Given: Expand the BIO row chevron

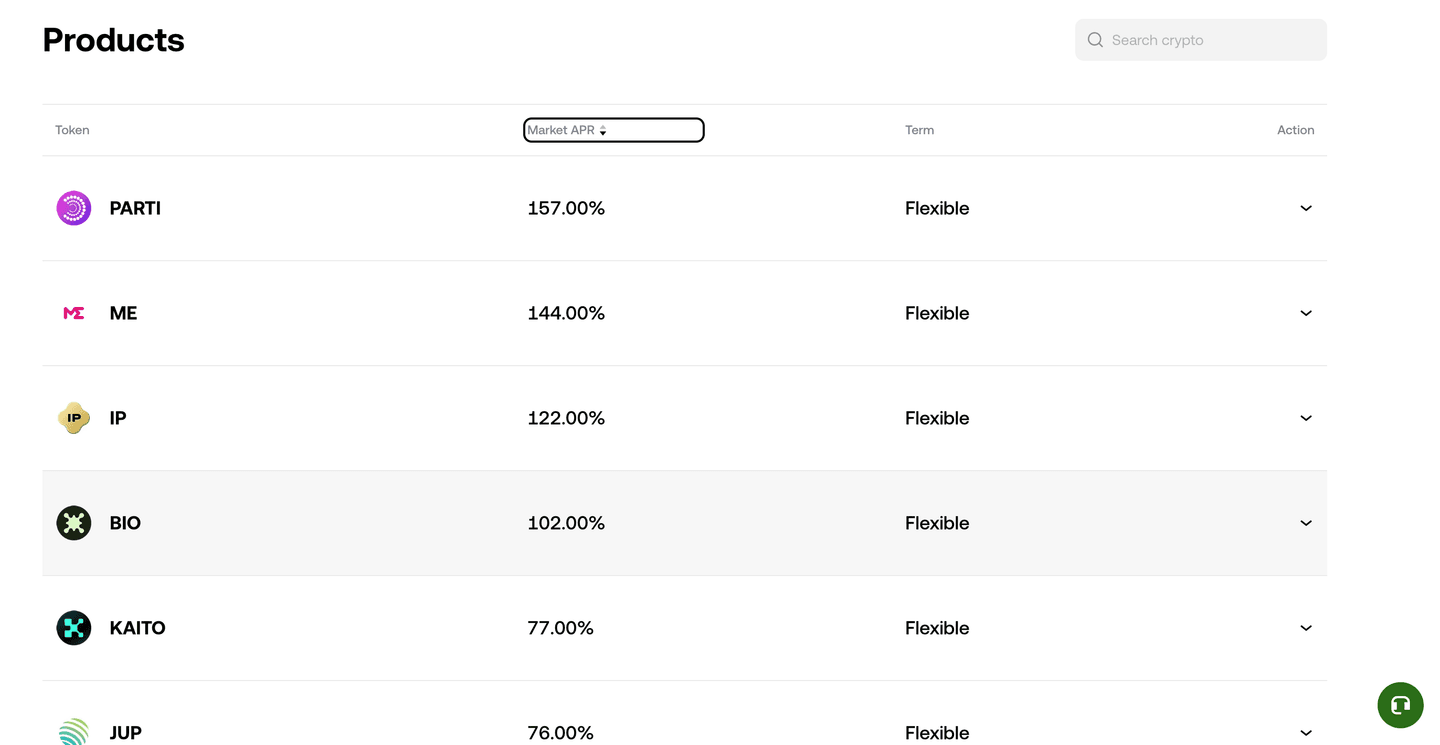Looking at the screenshot, I should pyautogui.click(x=1306, y=523).
